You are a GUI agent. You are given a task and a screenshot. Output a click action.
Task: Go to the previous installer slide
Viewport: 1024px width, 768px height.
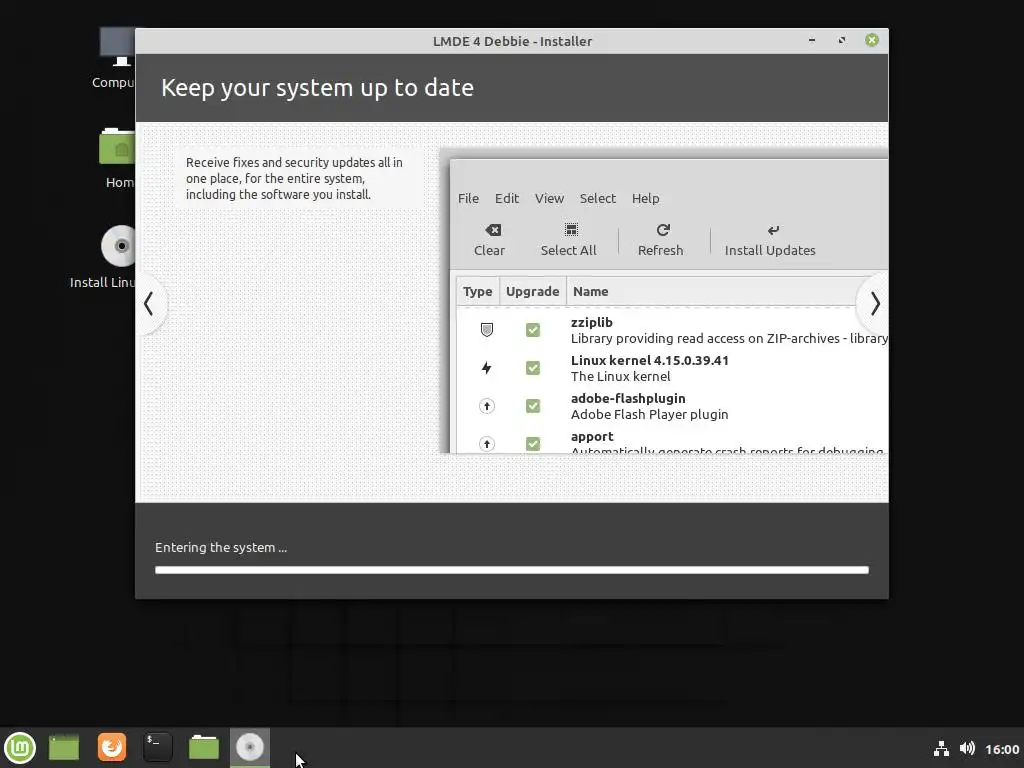click(x=149, y=304)
